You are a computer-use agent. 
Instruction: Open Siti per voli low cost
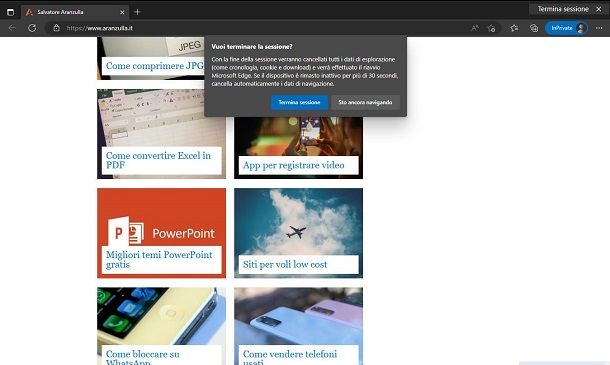point(285,265)
